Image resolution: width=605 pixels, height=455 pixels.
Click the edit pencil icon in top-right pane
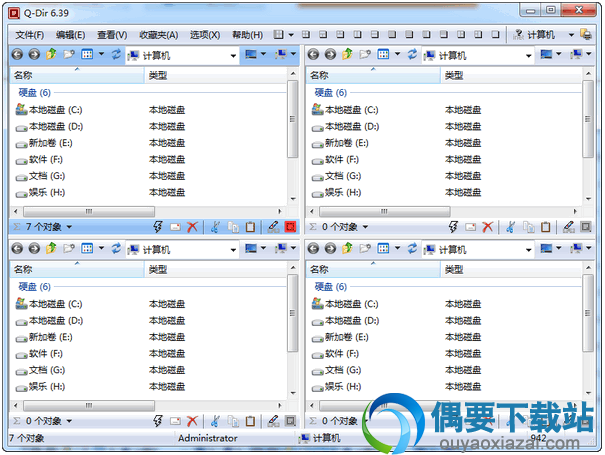568,227
